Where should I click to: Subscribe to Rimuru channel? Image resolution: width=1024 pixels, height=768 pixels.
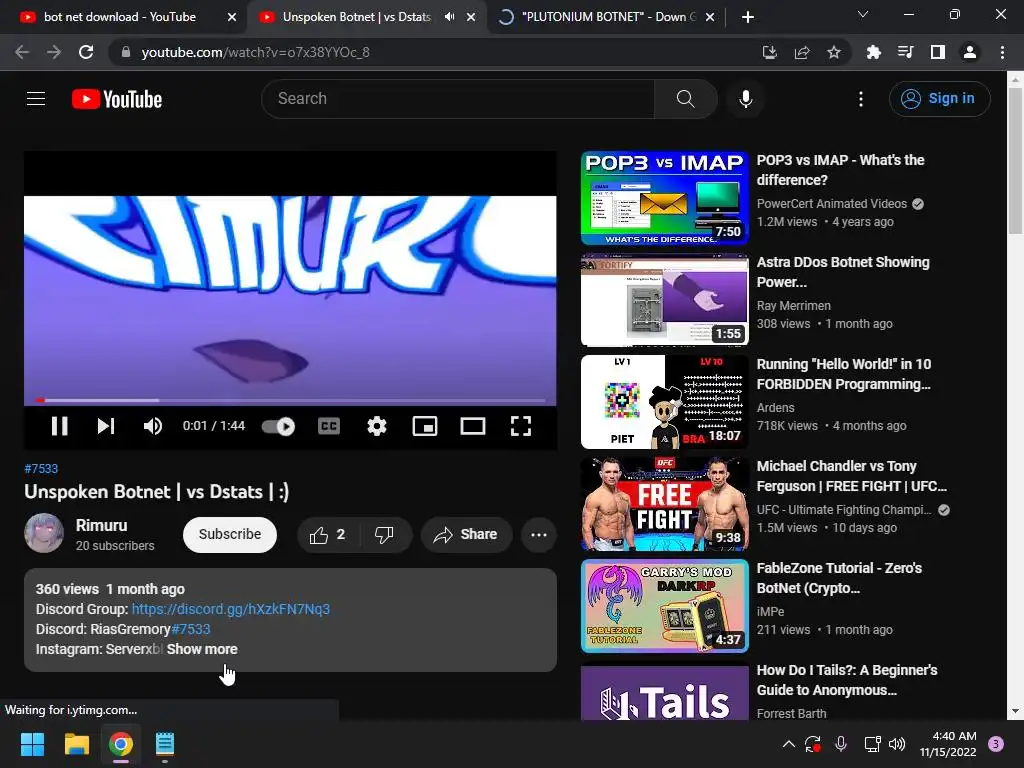tap(230, 534)
